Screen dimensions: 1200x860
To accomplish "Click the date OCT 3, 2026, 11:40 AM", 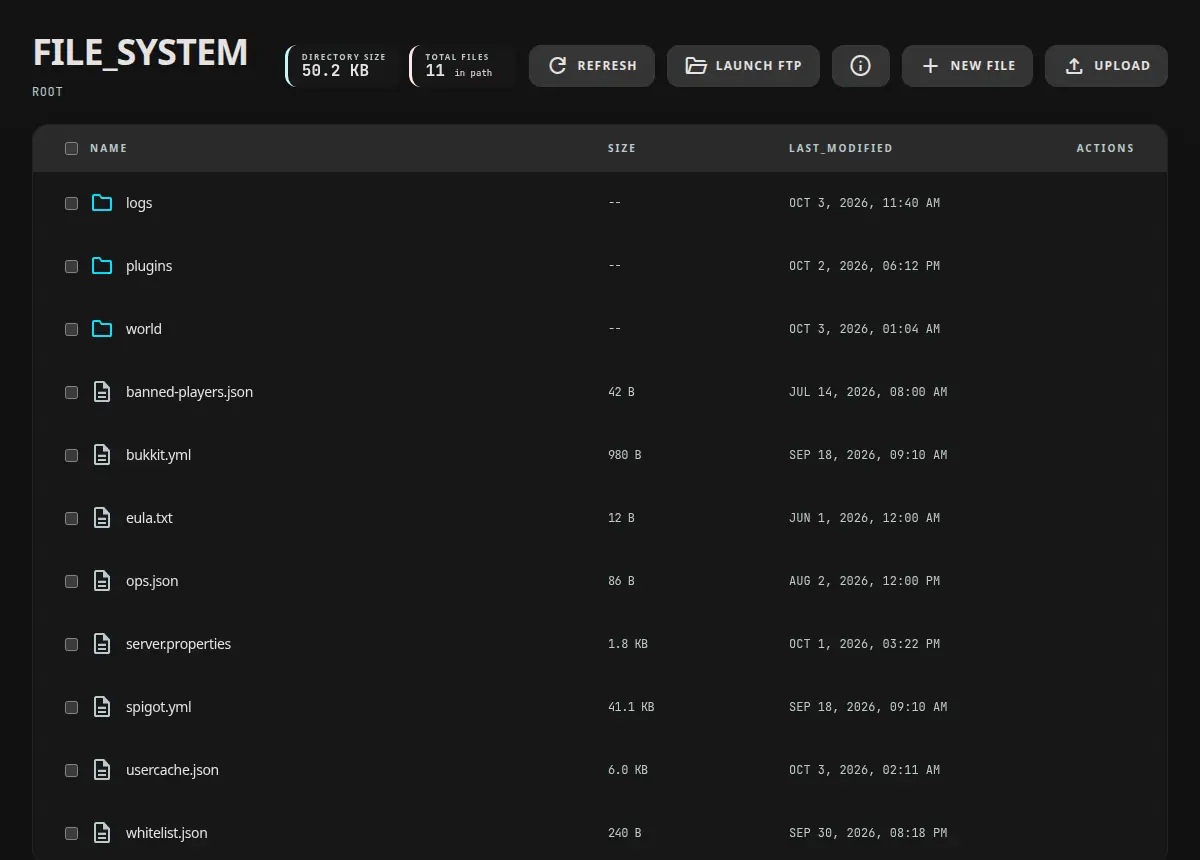I will (x=864, y=203).
